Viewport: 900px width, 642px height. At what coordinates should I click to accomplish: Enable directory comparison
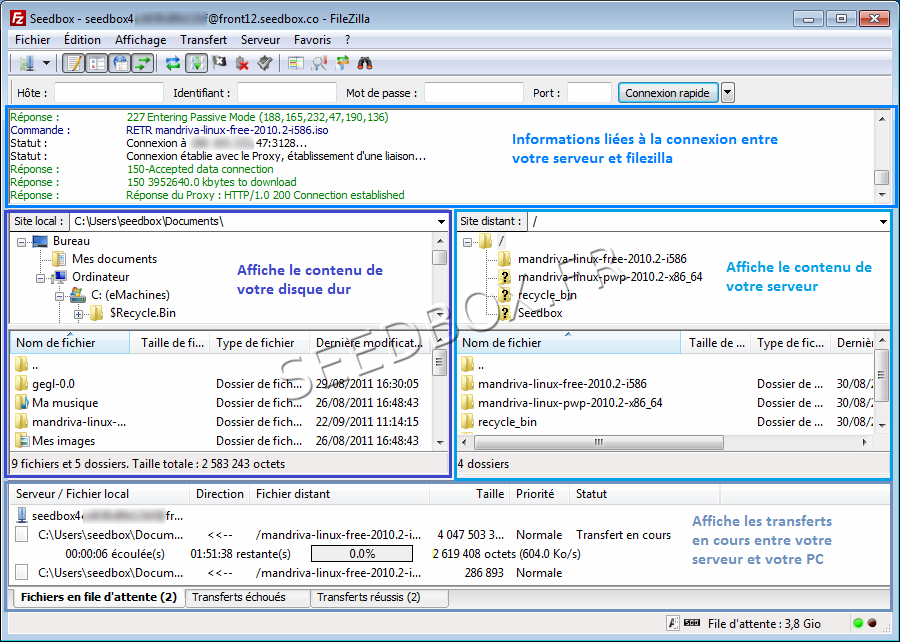click(x=295, y=62)
